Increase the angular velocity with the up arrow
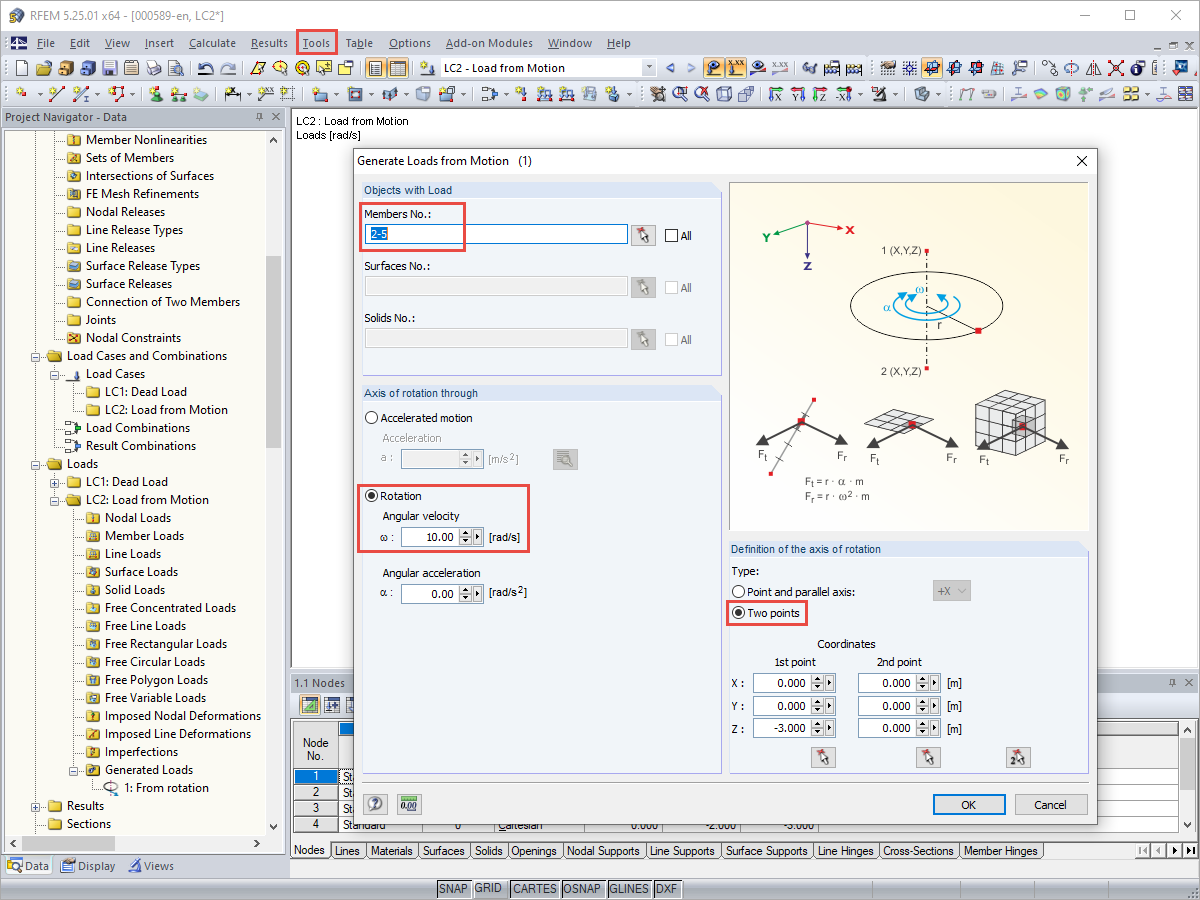The width and height of the screenshot is (1200, 900). point(465,533)
